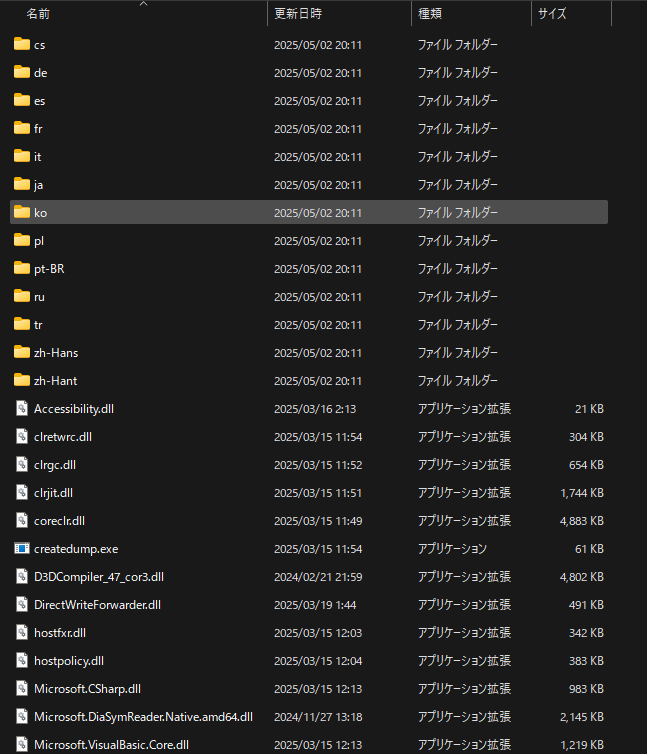Select the file name Microsoft.VisualBasic.Core.dll
Image resolution: width=647 pixels, height=754 pixels.
click(112, 745)
